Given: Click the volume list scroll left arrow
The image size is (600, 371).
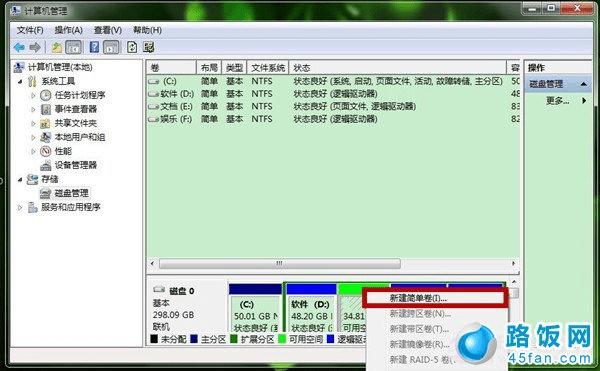Looking at the screenshot, I should click(x=152, y=263).
